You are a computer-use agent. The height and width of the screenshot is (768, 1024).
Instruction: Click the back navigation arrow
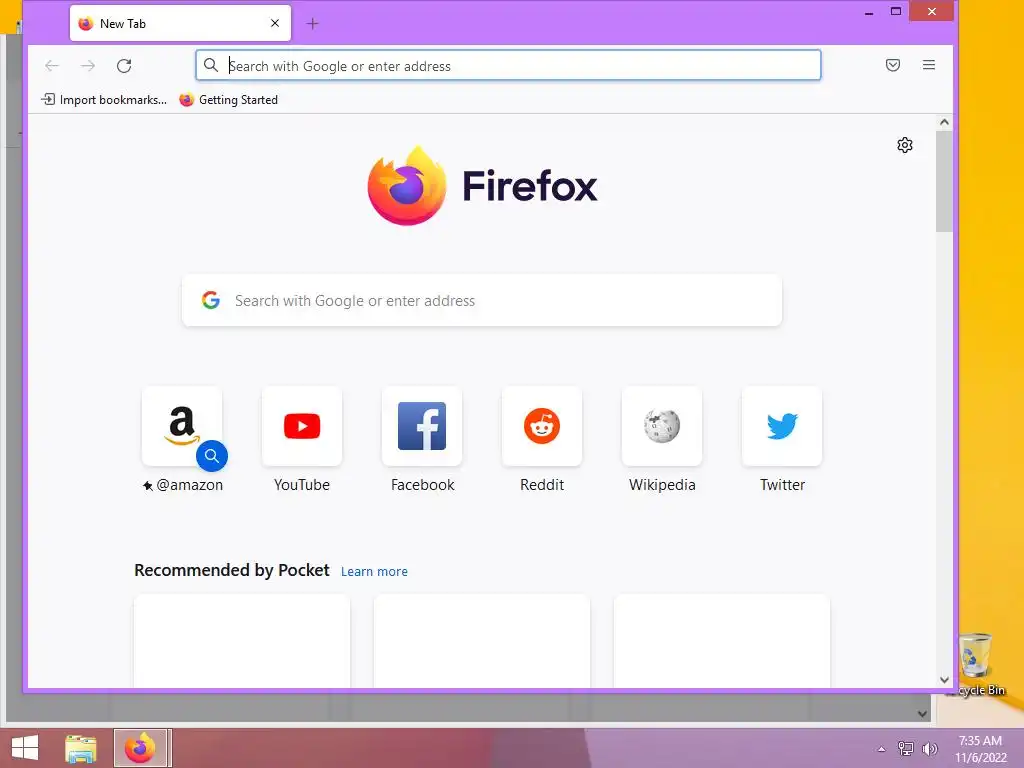[x=52, y=65]
